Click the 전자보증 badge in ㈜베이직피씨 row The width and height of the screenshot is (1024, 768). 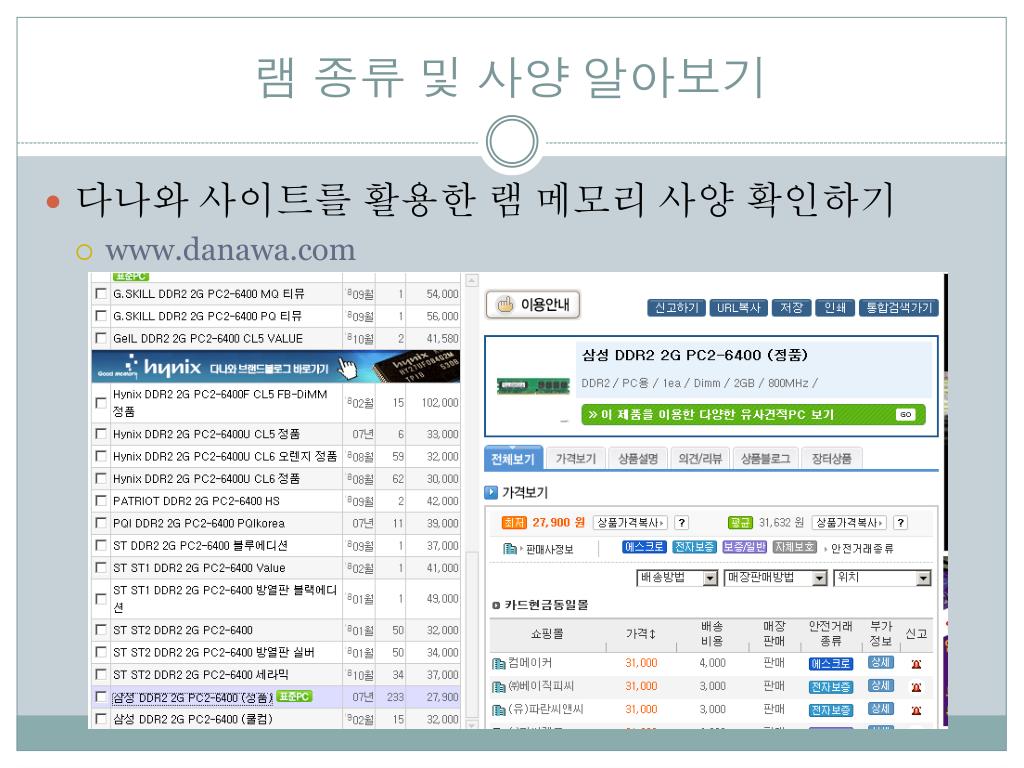click(831, 687)
